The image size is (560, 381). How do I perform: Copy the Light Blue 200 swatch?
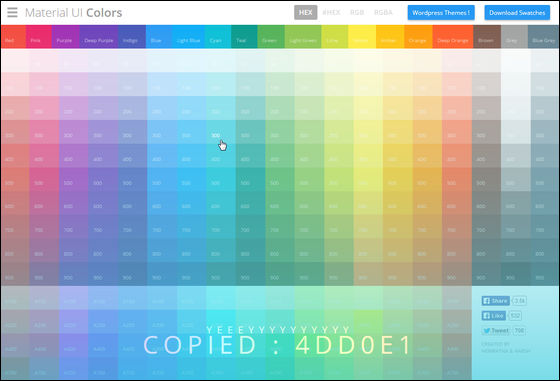[x=191, y=108]
